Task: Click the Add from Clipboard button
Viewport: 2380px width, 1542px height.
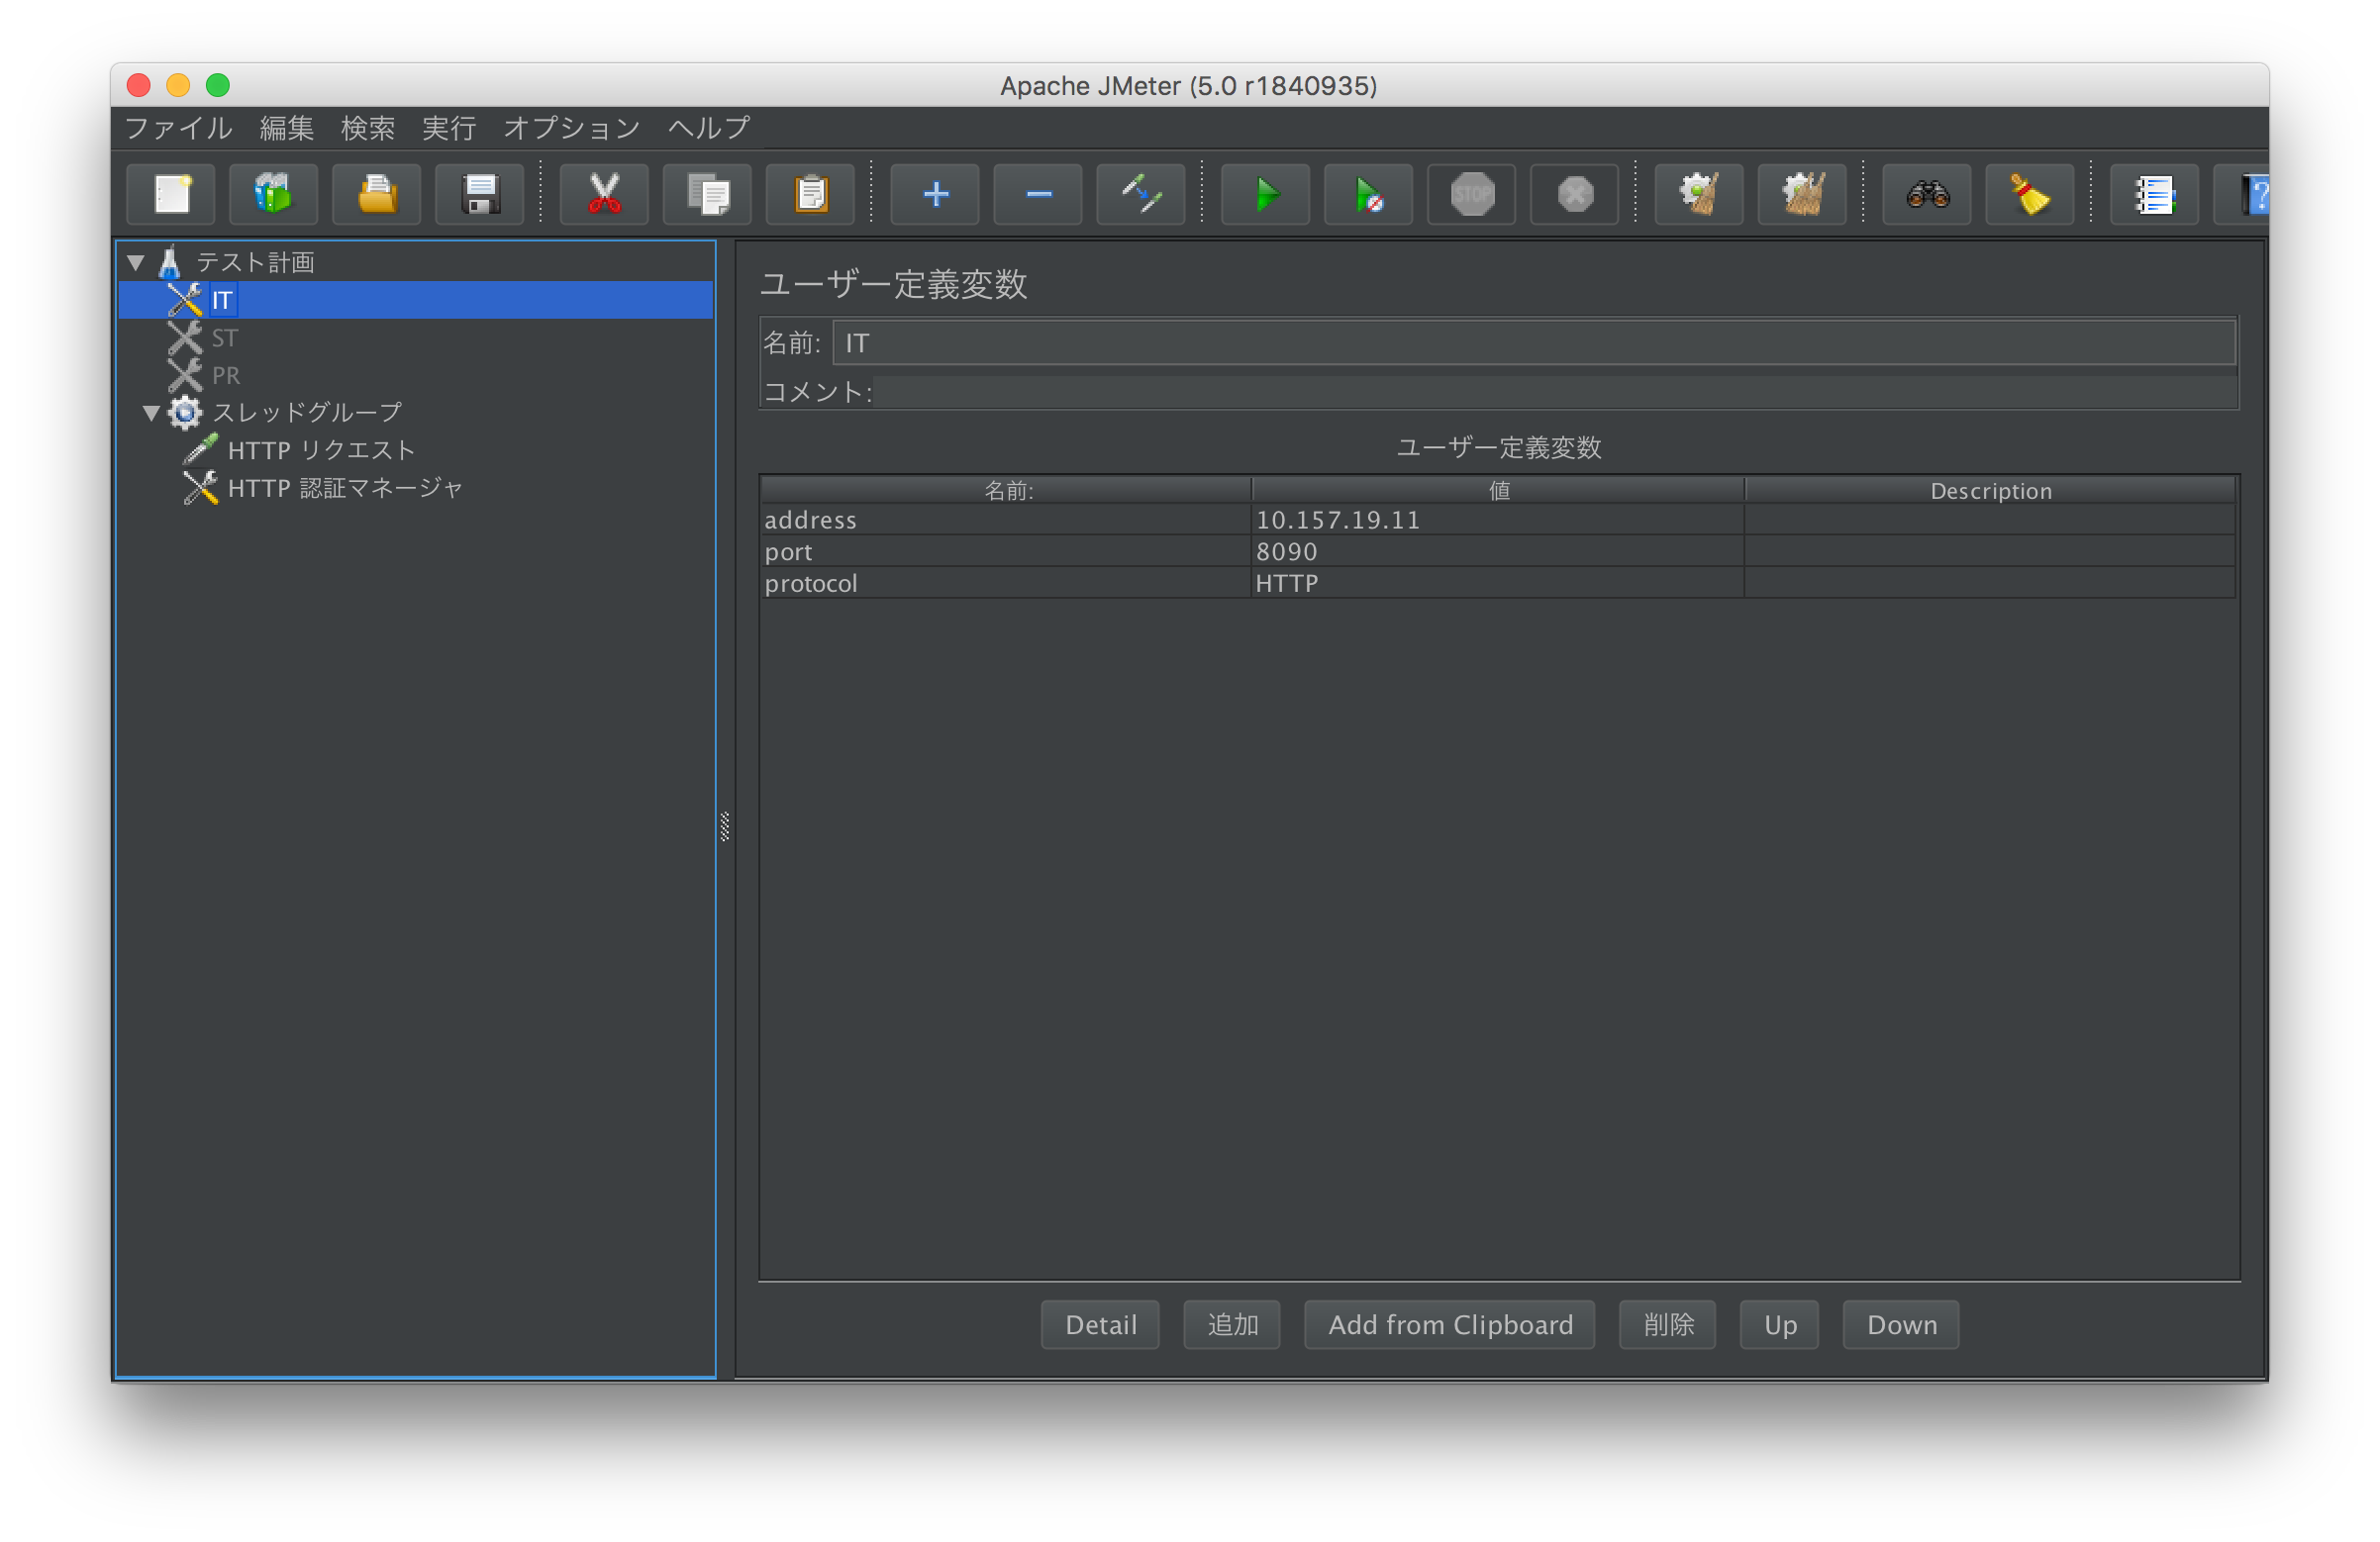Action: pyautogui.click(x=1449, y=1324)
